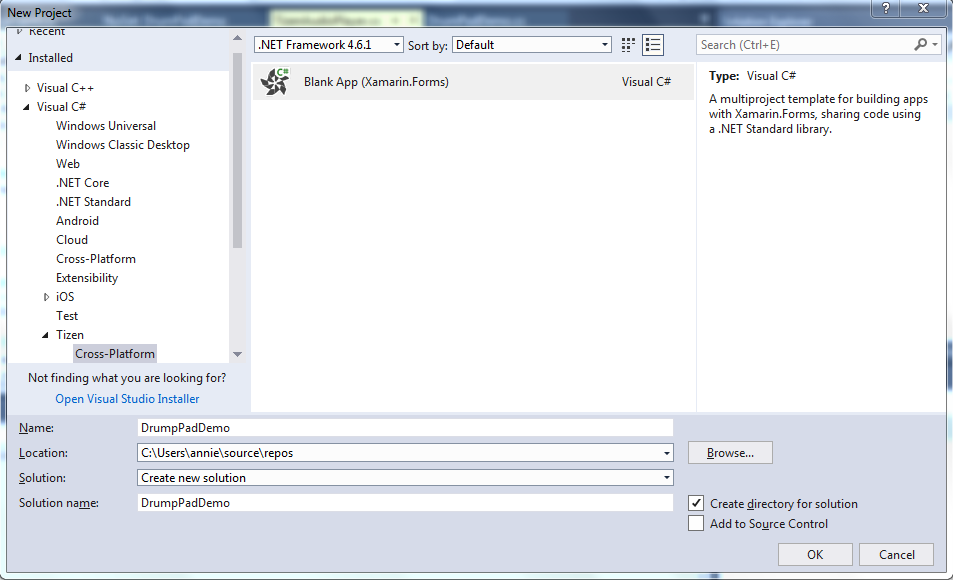Collapse the Tizen tree node
The image size is (953, 580).
coord(47,335)
